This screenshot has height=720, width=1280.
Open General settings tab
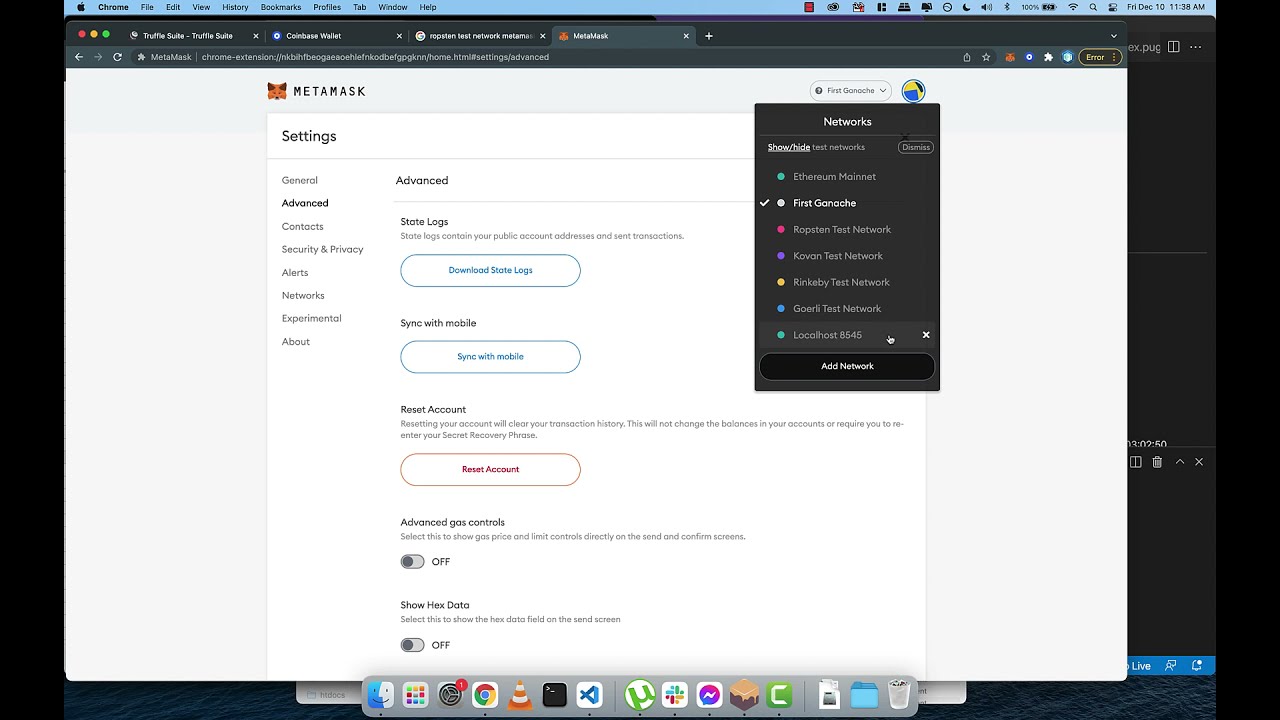tap(300, 180)
